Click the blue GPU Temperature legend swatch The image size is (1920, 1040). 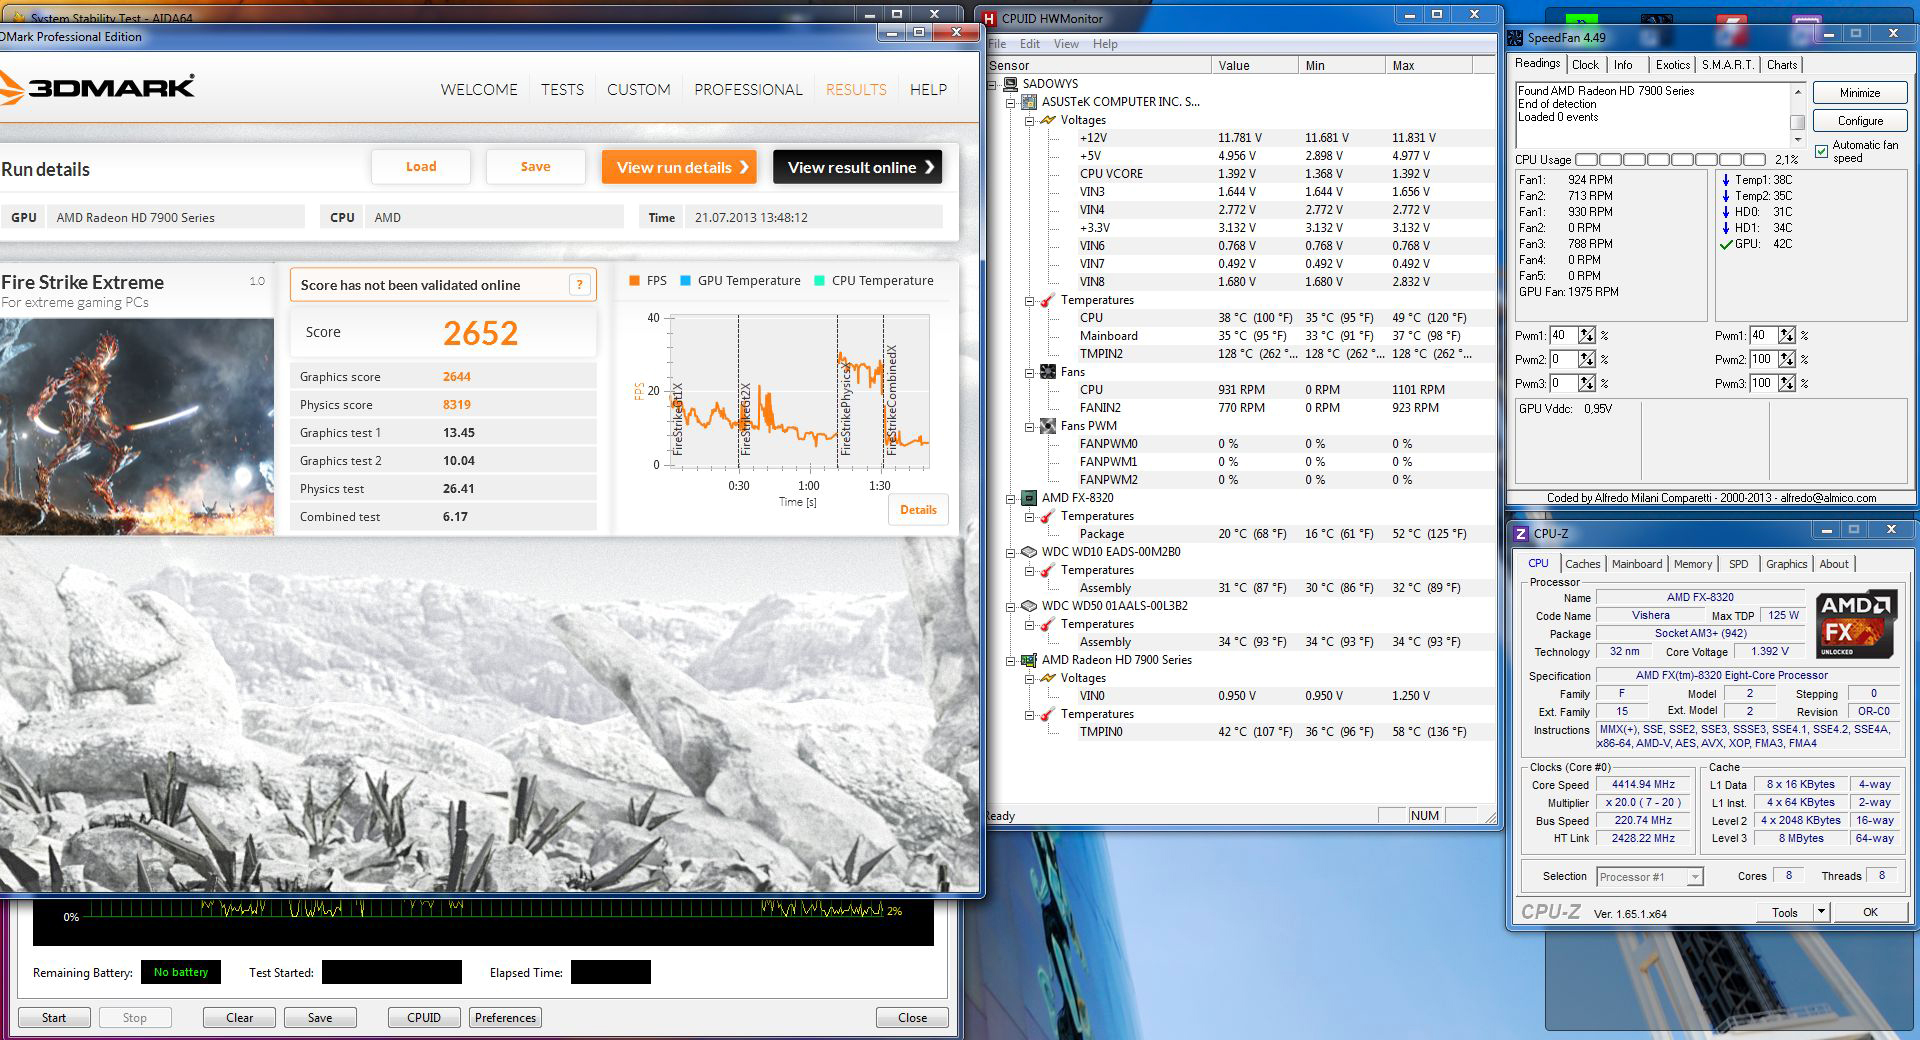(x=685, y=281)
